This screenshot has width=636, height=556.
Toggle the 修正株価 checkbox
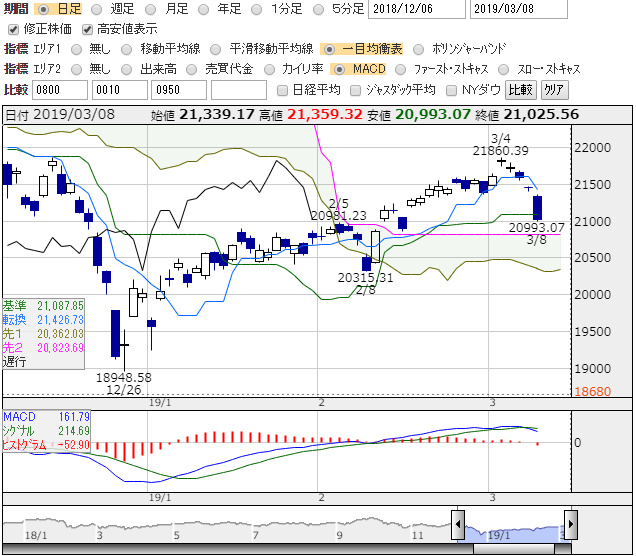point(13,29)
